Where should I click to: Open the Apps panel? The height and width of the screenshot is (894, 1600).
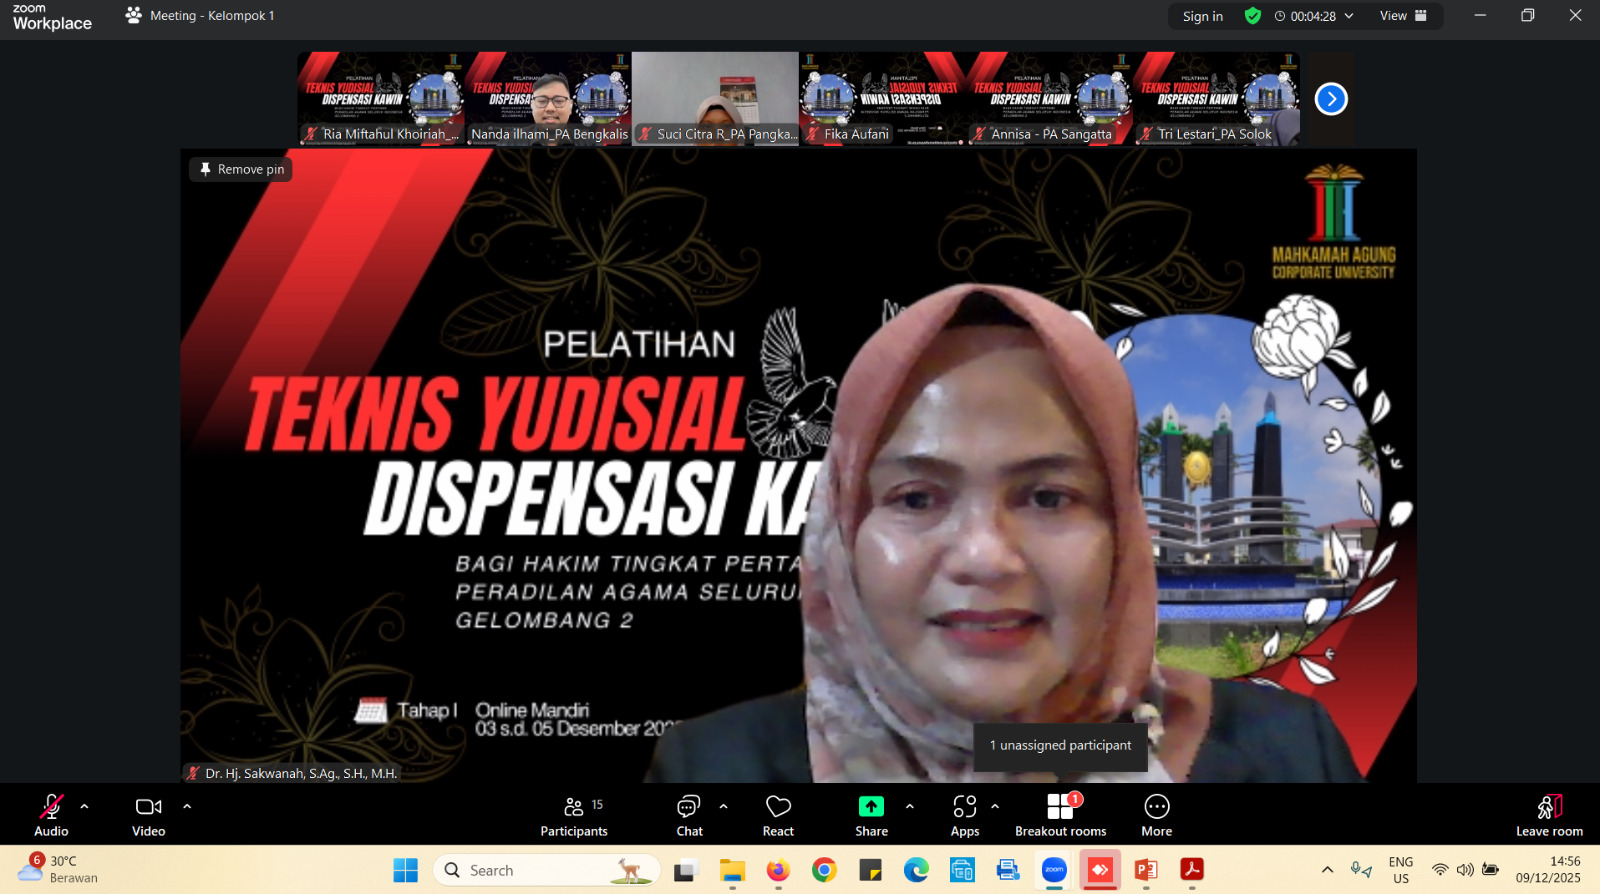click(x=964, y=815)
